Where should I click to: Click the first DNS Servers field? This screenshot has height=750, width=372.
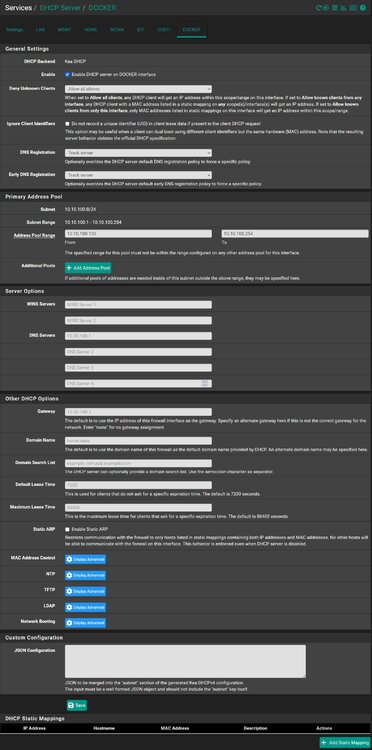click(x=138, y=336)
